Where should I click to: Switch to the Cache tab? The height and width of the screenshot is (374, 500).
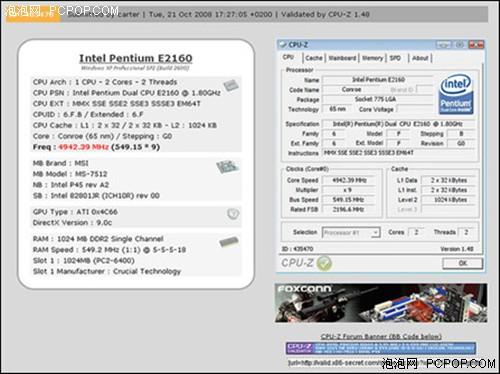(x=314, y=58)
